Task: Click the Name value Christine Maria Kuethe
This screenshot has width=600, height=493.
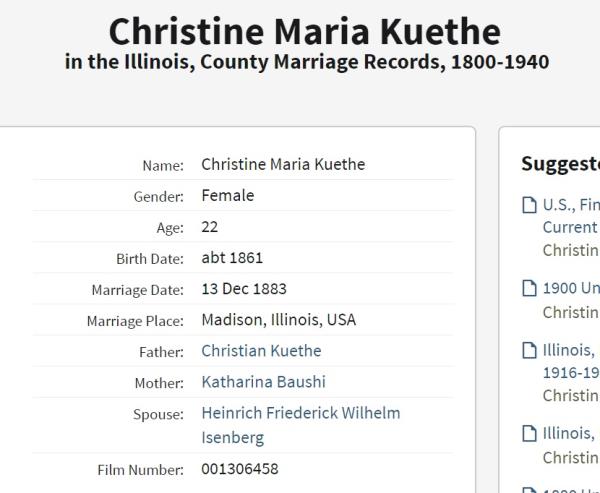Action: pos(283,164)
